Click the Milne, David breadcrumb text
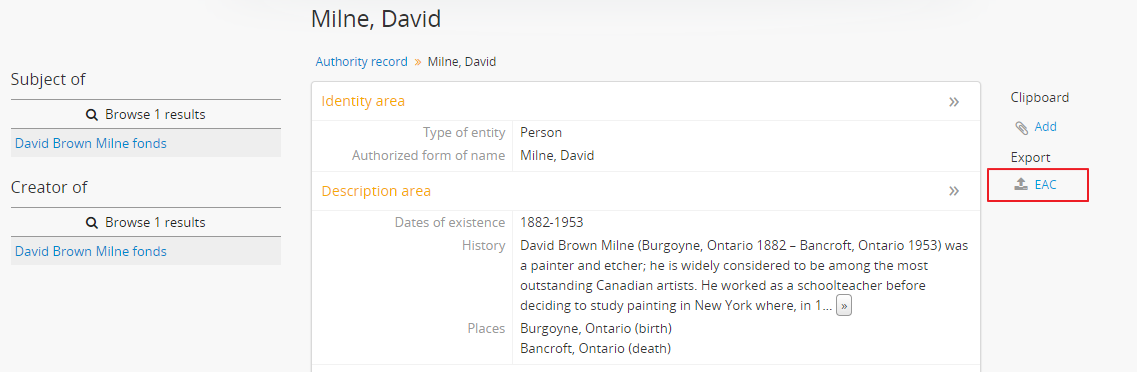1137x372 pixels. pos(462,62)
